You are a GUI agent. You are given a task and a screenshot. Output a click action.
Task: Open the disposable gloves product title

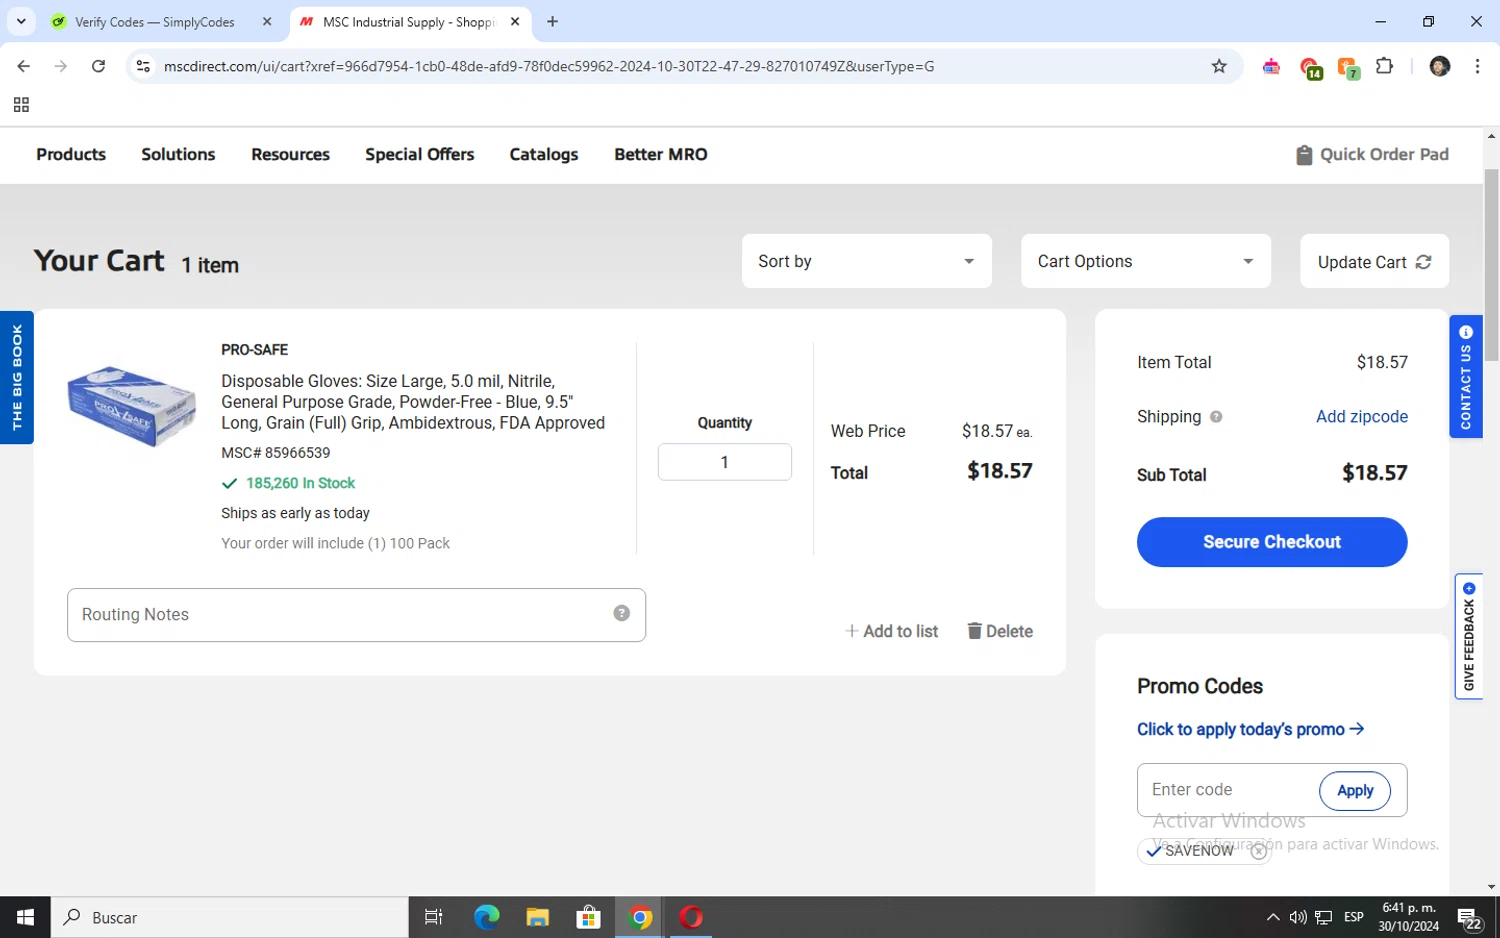click(413, 402)
